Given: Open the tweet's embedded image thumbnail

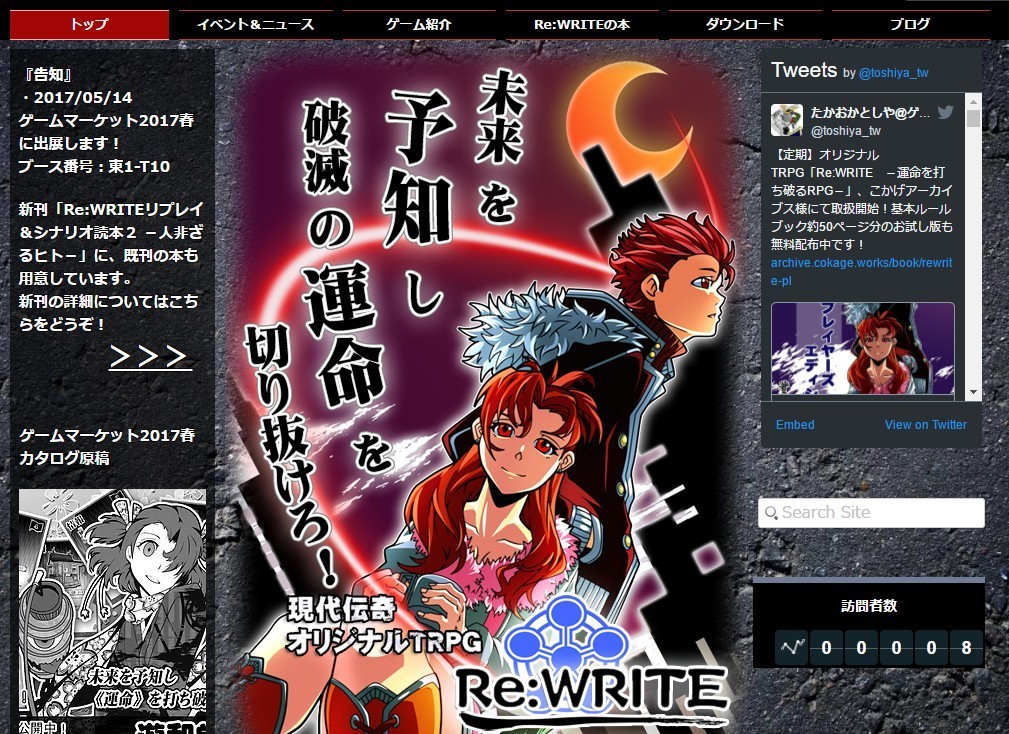Looking at the screenshot, I should [x=862, y=349].
